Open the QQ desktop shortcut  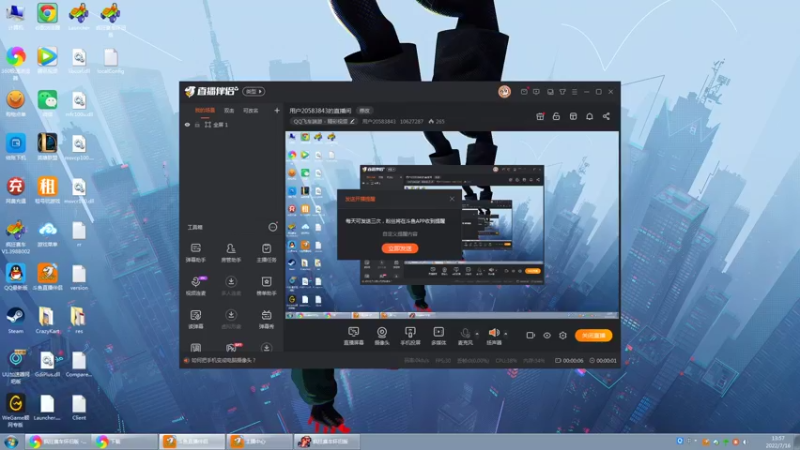point(15,277)
